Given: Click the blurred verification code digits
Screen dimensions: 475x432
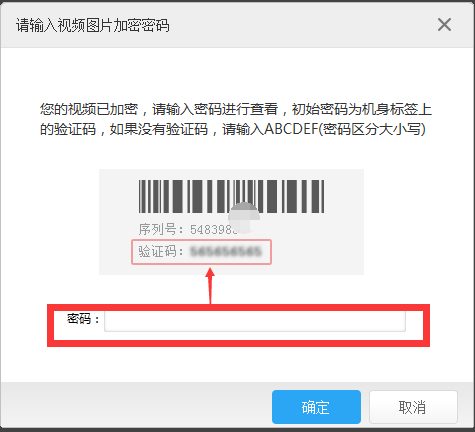Looking at the screenshot, I should [x=226, y=251].
